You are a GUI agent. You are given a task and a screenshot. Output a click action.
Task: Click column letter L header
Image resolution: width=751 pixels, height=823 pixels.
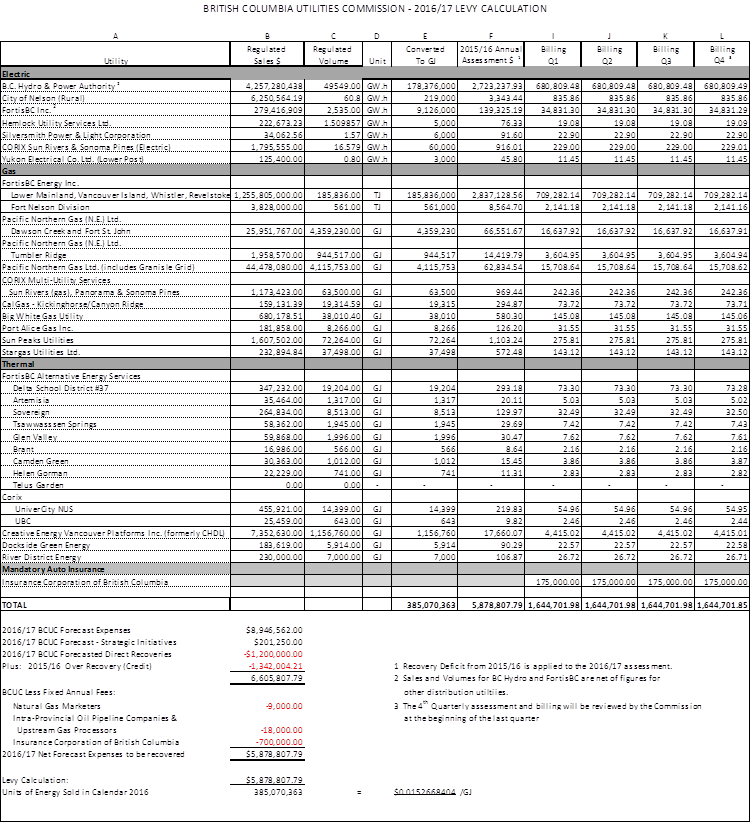[722, 36]
